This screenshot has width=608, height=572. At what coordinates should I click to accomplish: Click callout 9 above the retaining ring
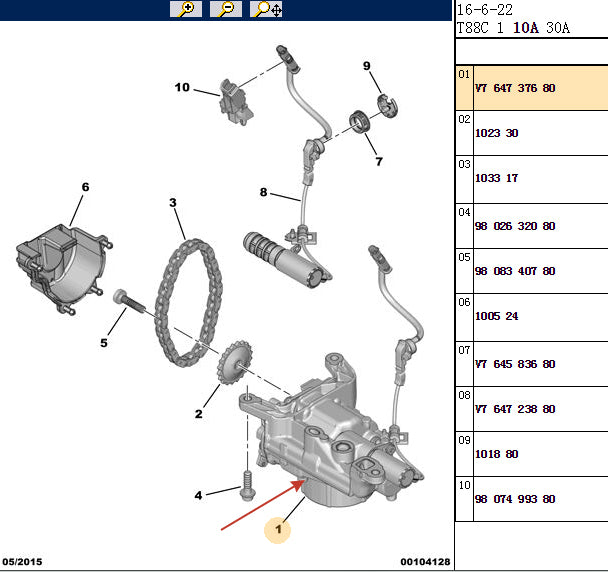(367, 66)
